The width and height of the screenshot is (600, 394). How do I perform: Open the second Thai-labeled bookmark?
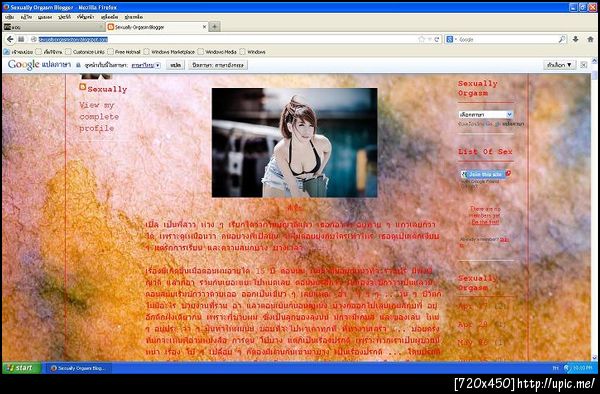point(49,52)
